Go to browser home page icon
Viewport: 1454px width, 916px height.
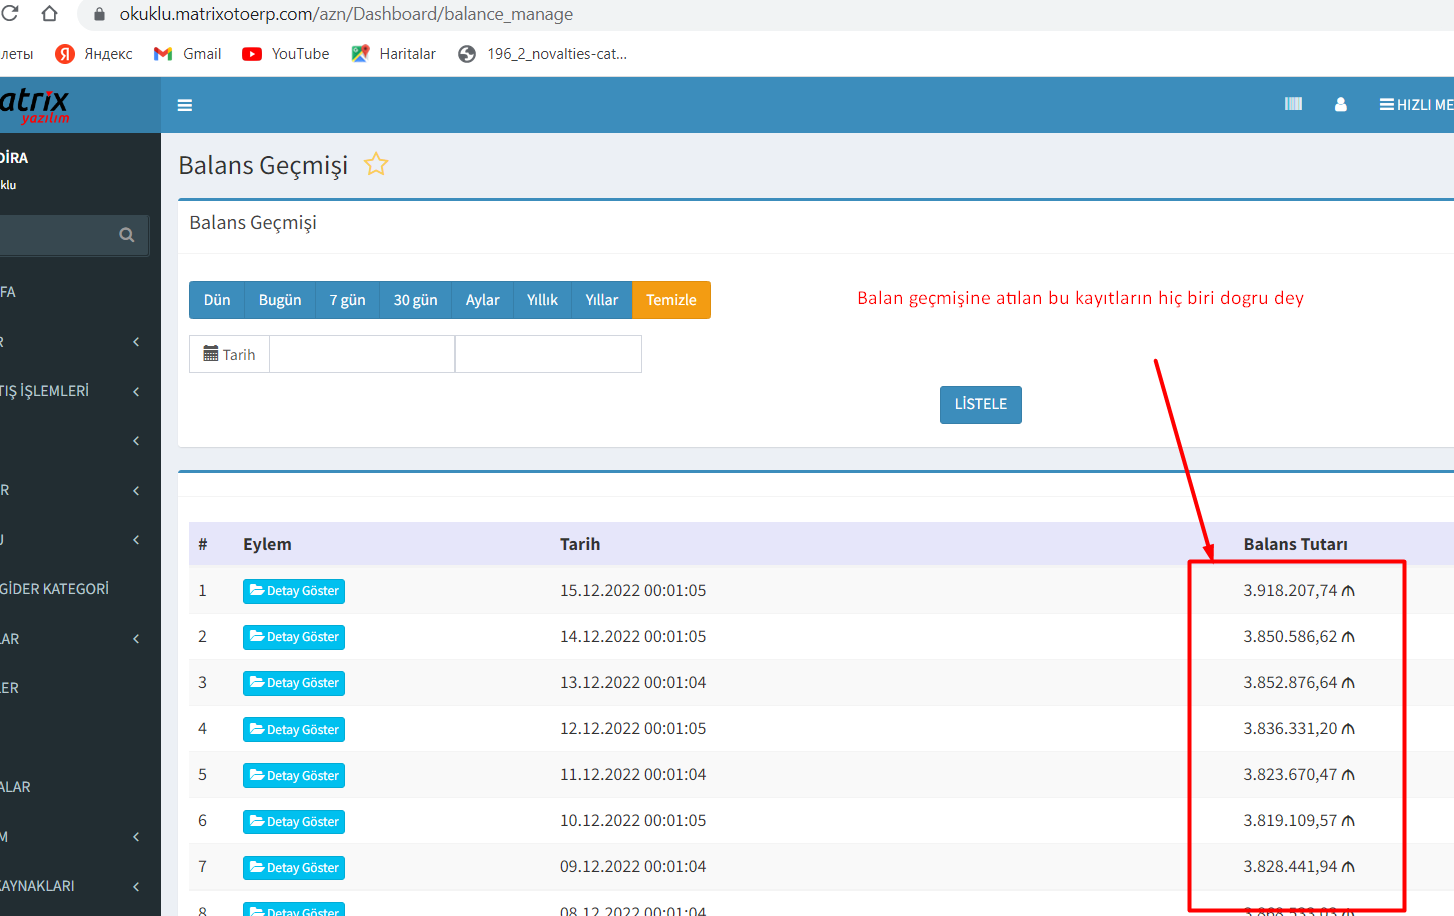point(49,14)
